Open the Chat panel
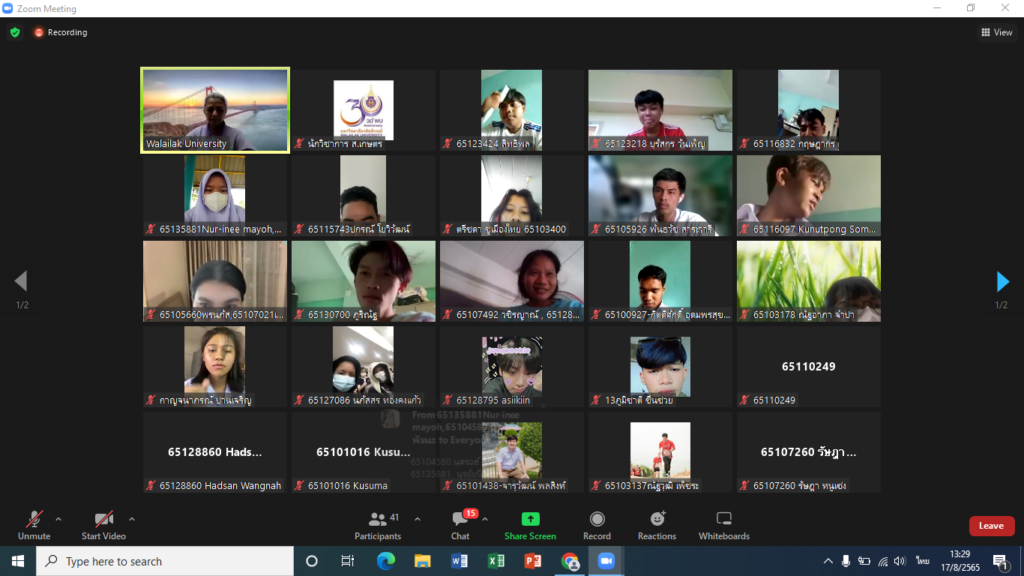This screenshot has height=576, width=1024. click(x=460, y=524)
